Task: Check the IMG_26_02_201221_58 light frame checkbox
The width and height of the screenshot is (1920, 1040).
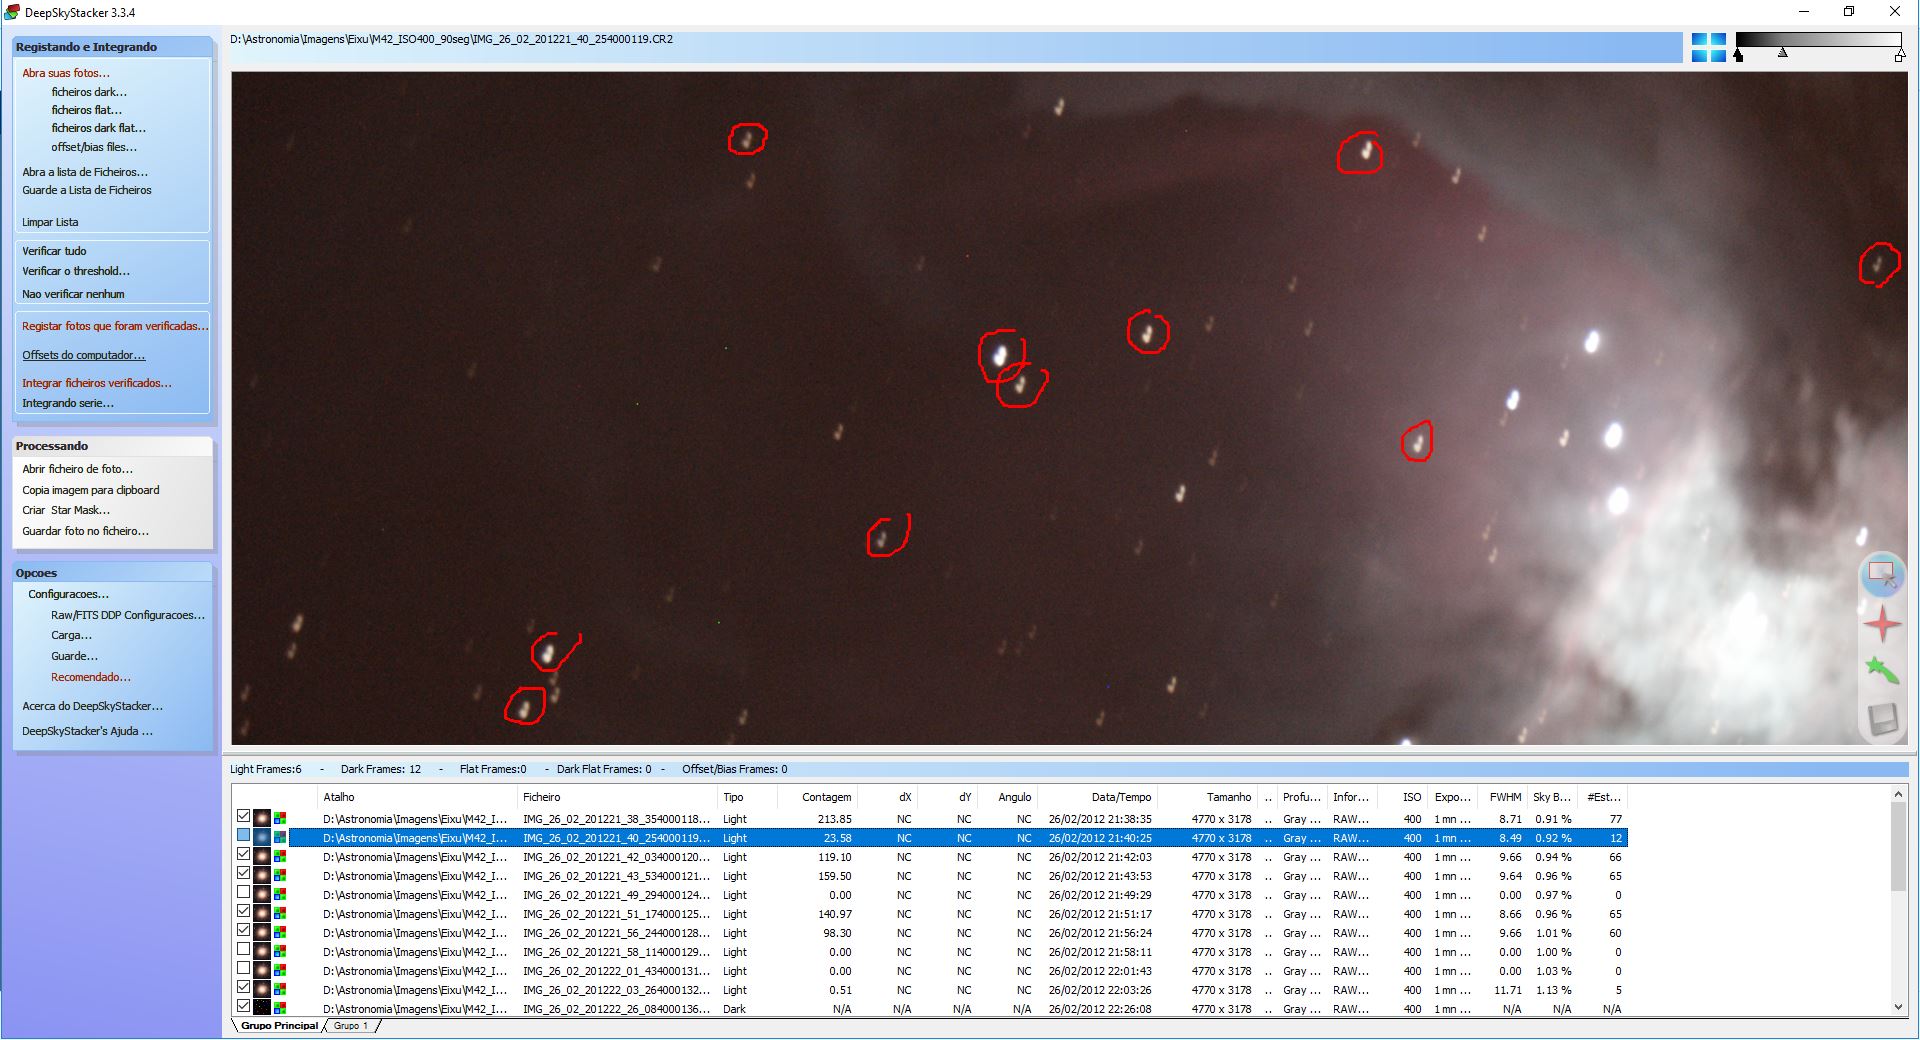Action: [x=243, y=950]
